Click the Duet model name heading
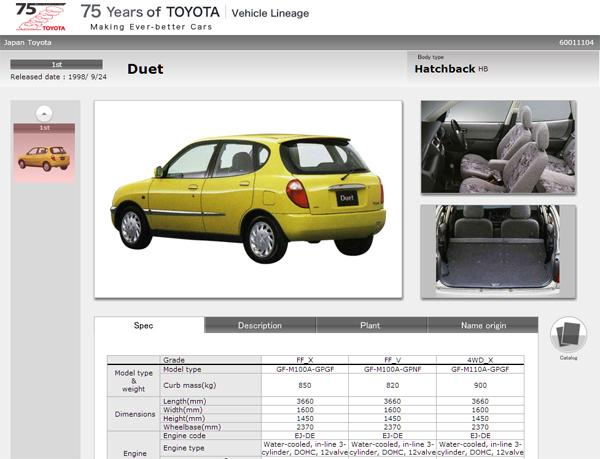The height and width of the screenshot is (459, 600). point(145,69)
